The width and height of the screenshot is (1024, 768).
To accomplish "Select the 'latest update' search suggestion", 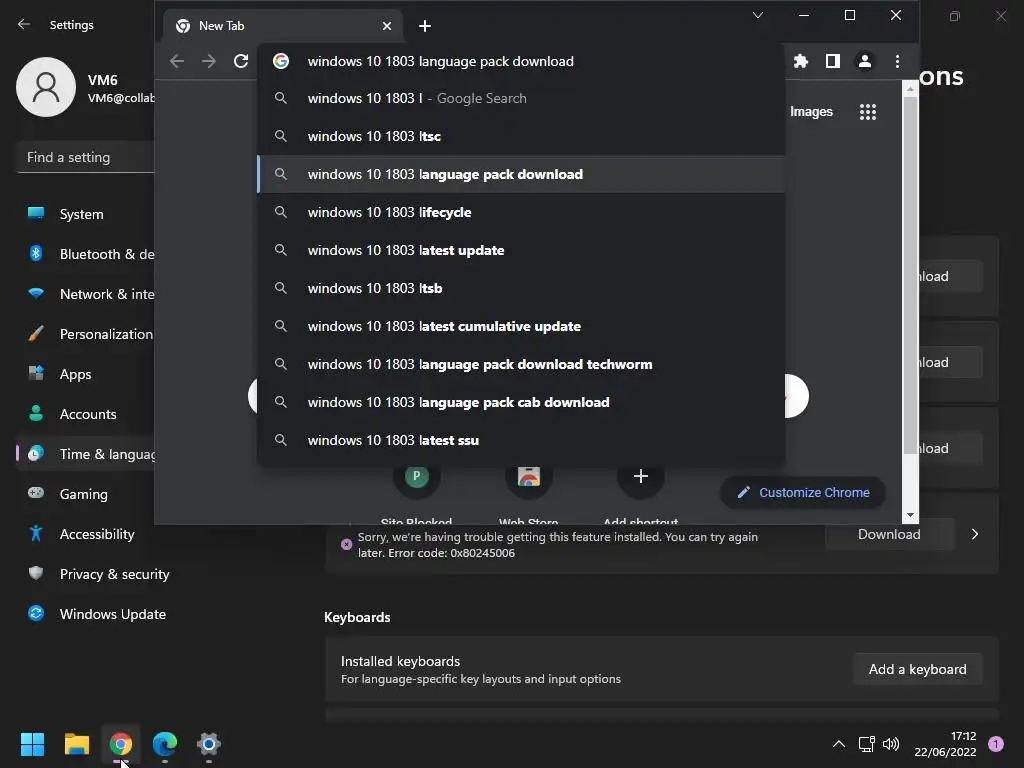I will (x=521, y=250).
